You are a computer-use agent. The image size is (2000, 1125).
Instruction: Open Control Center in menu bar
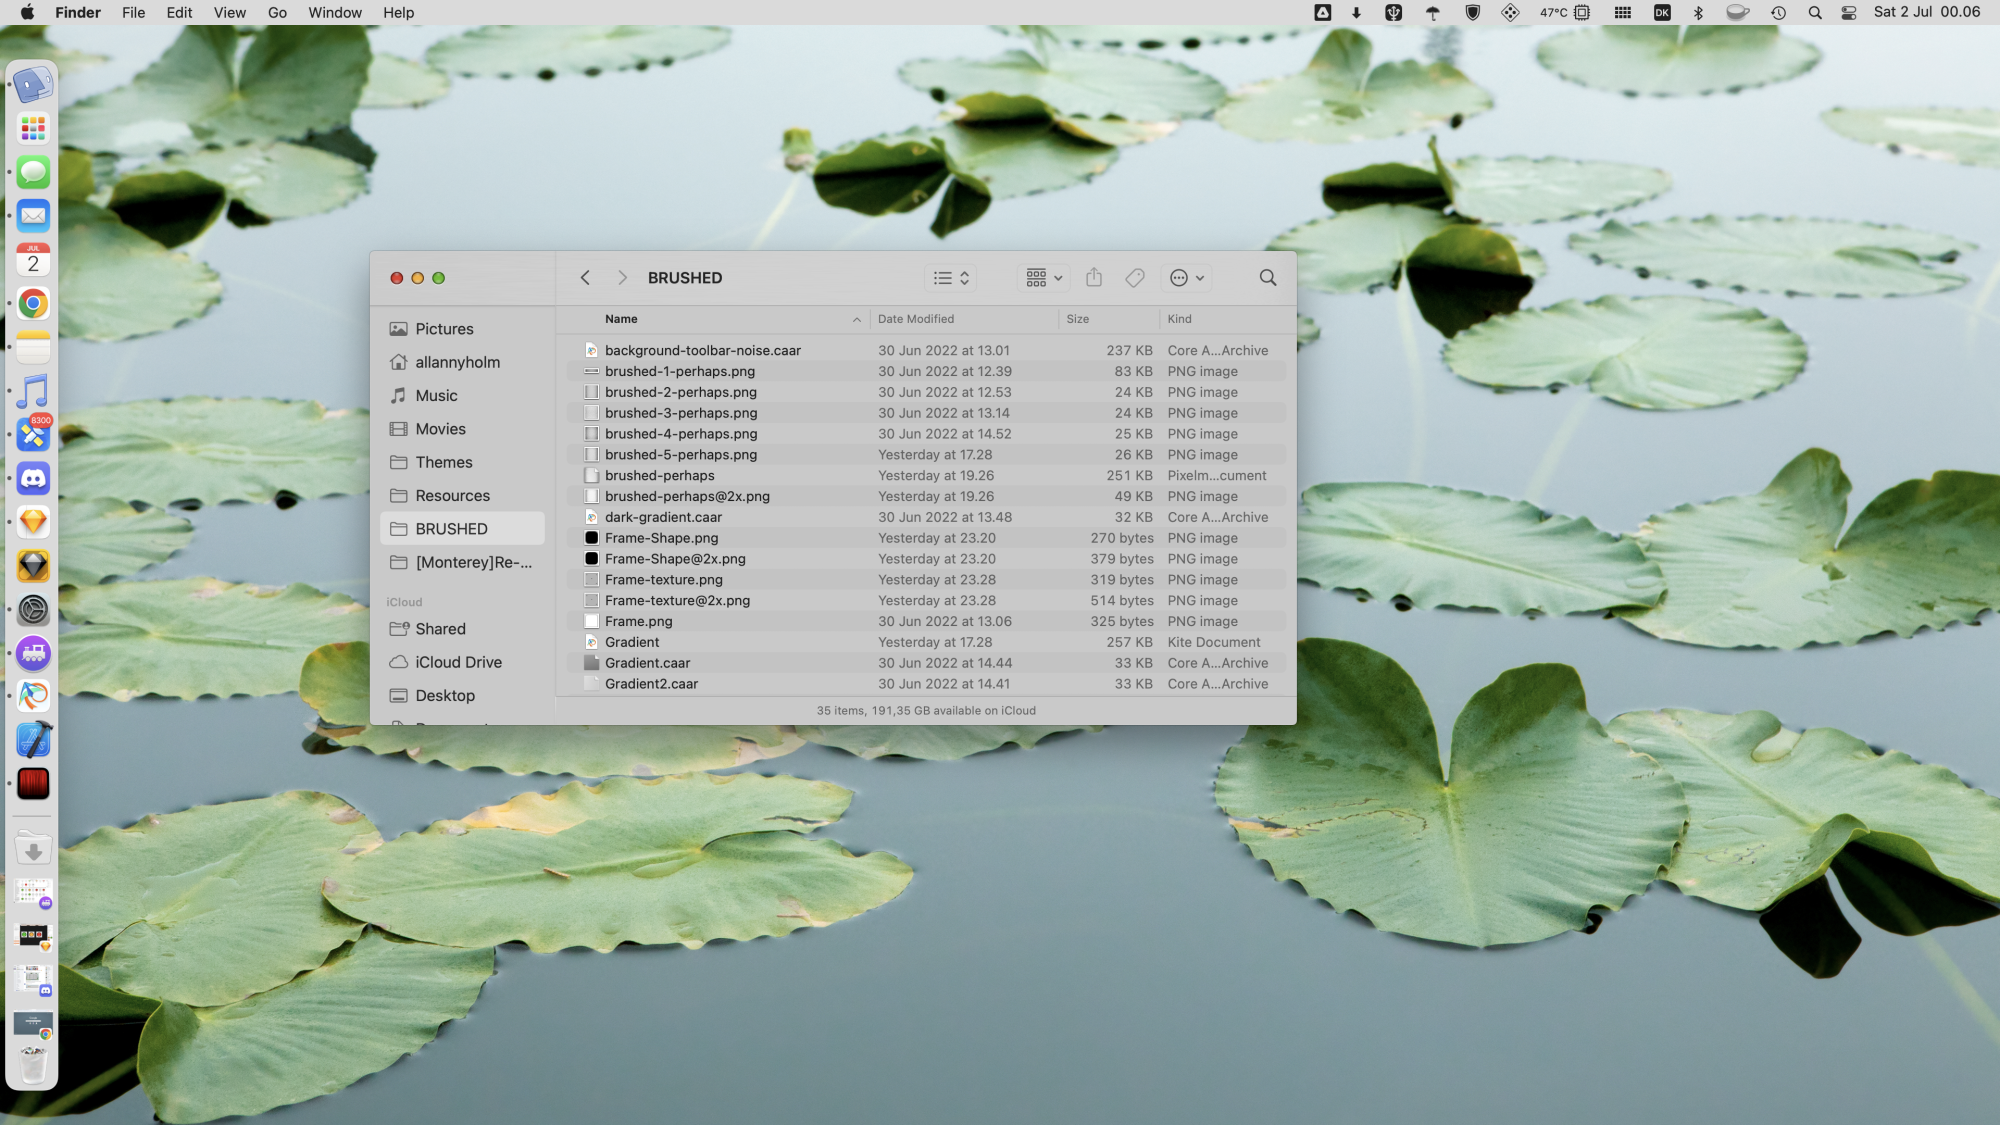tap(1849, 13)
